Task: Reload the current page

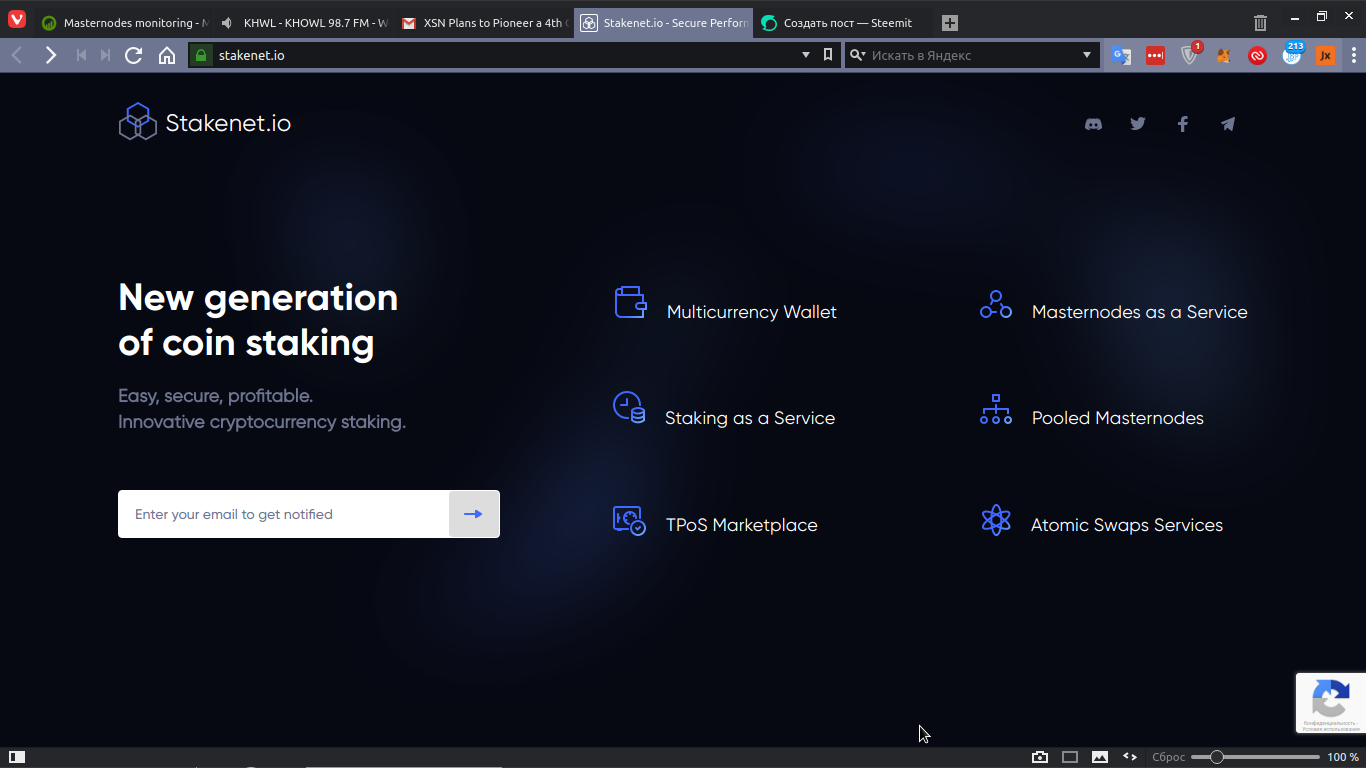Action: coord(133,55)
